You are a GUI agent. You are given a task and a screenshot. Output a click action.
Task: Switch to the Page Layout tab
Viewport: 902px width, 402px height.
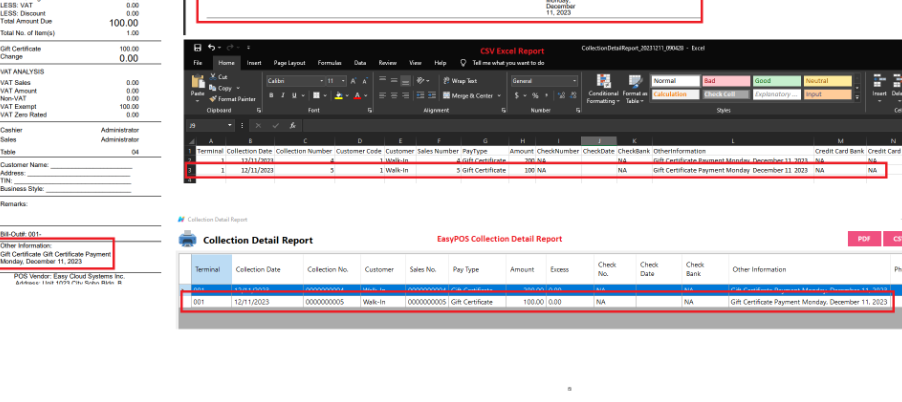(x=289, y=63)
